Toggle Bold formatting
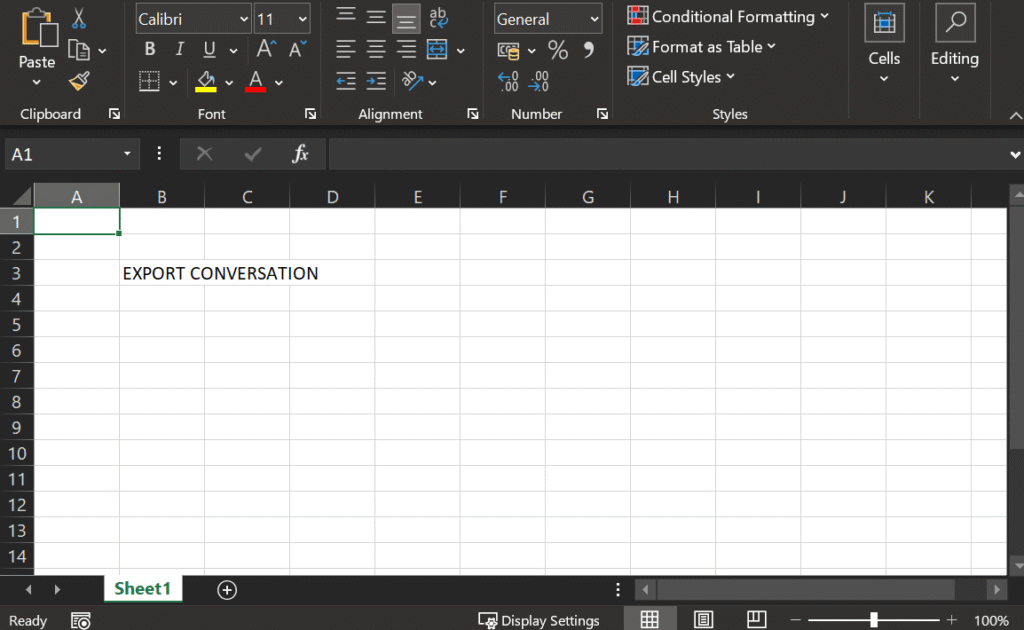This screenshot has height=630, width=1024. coord(150,50)
